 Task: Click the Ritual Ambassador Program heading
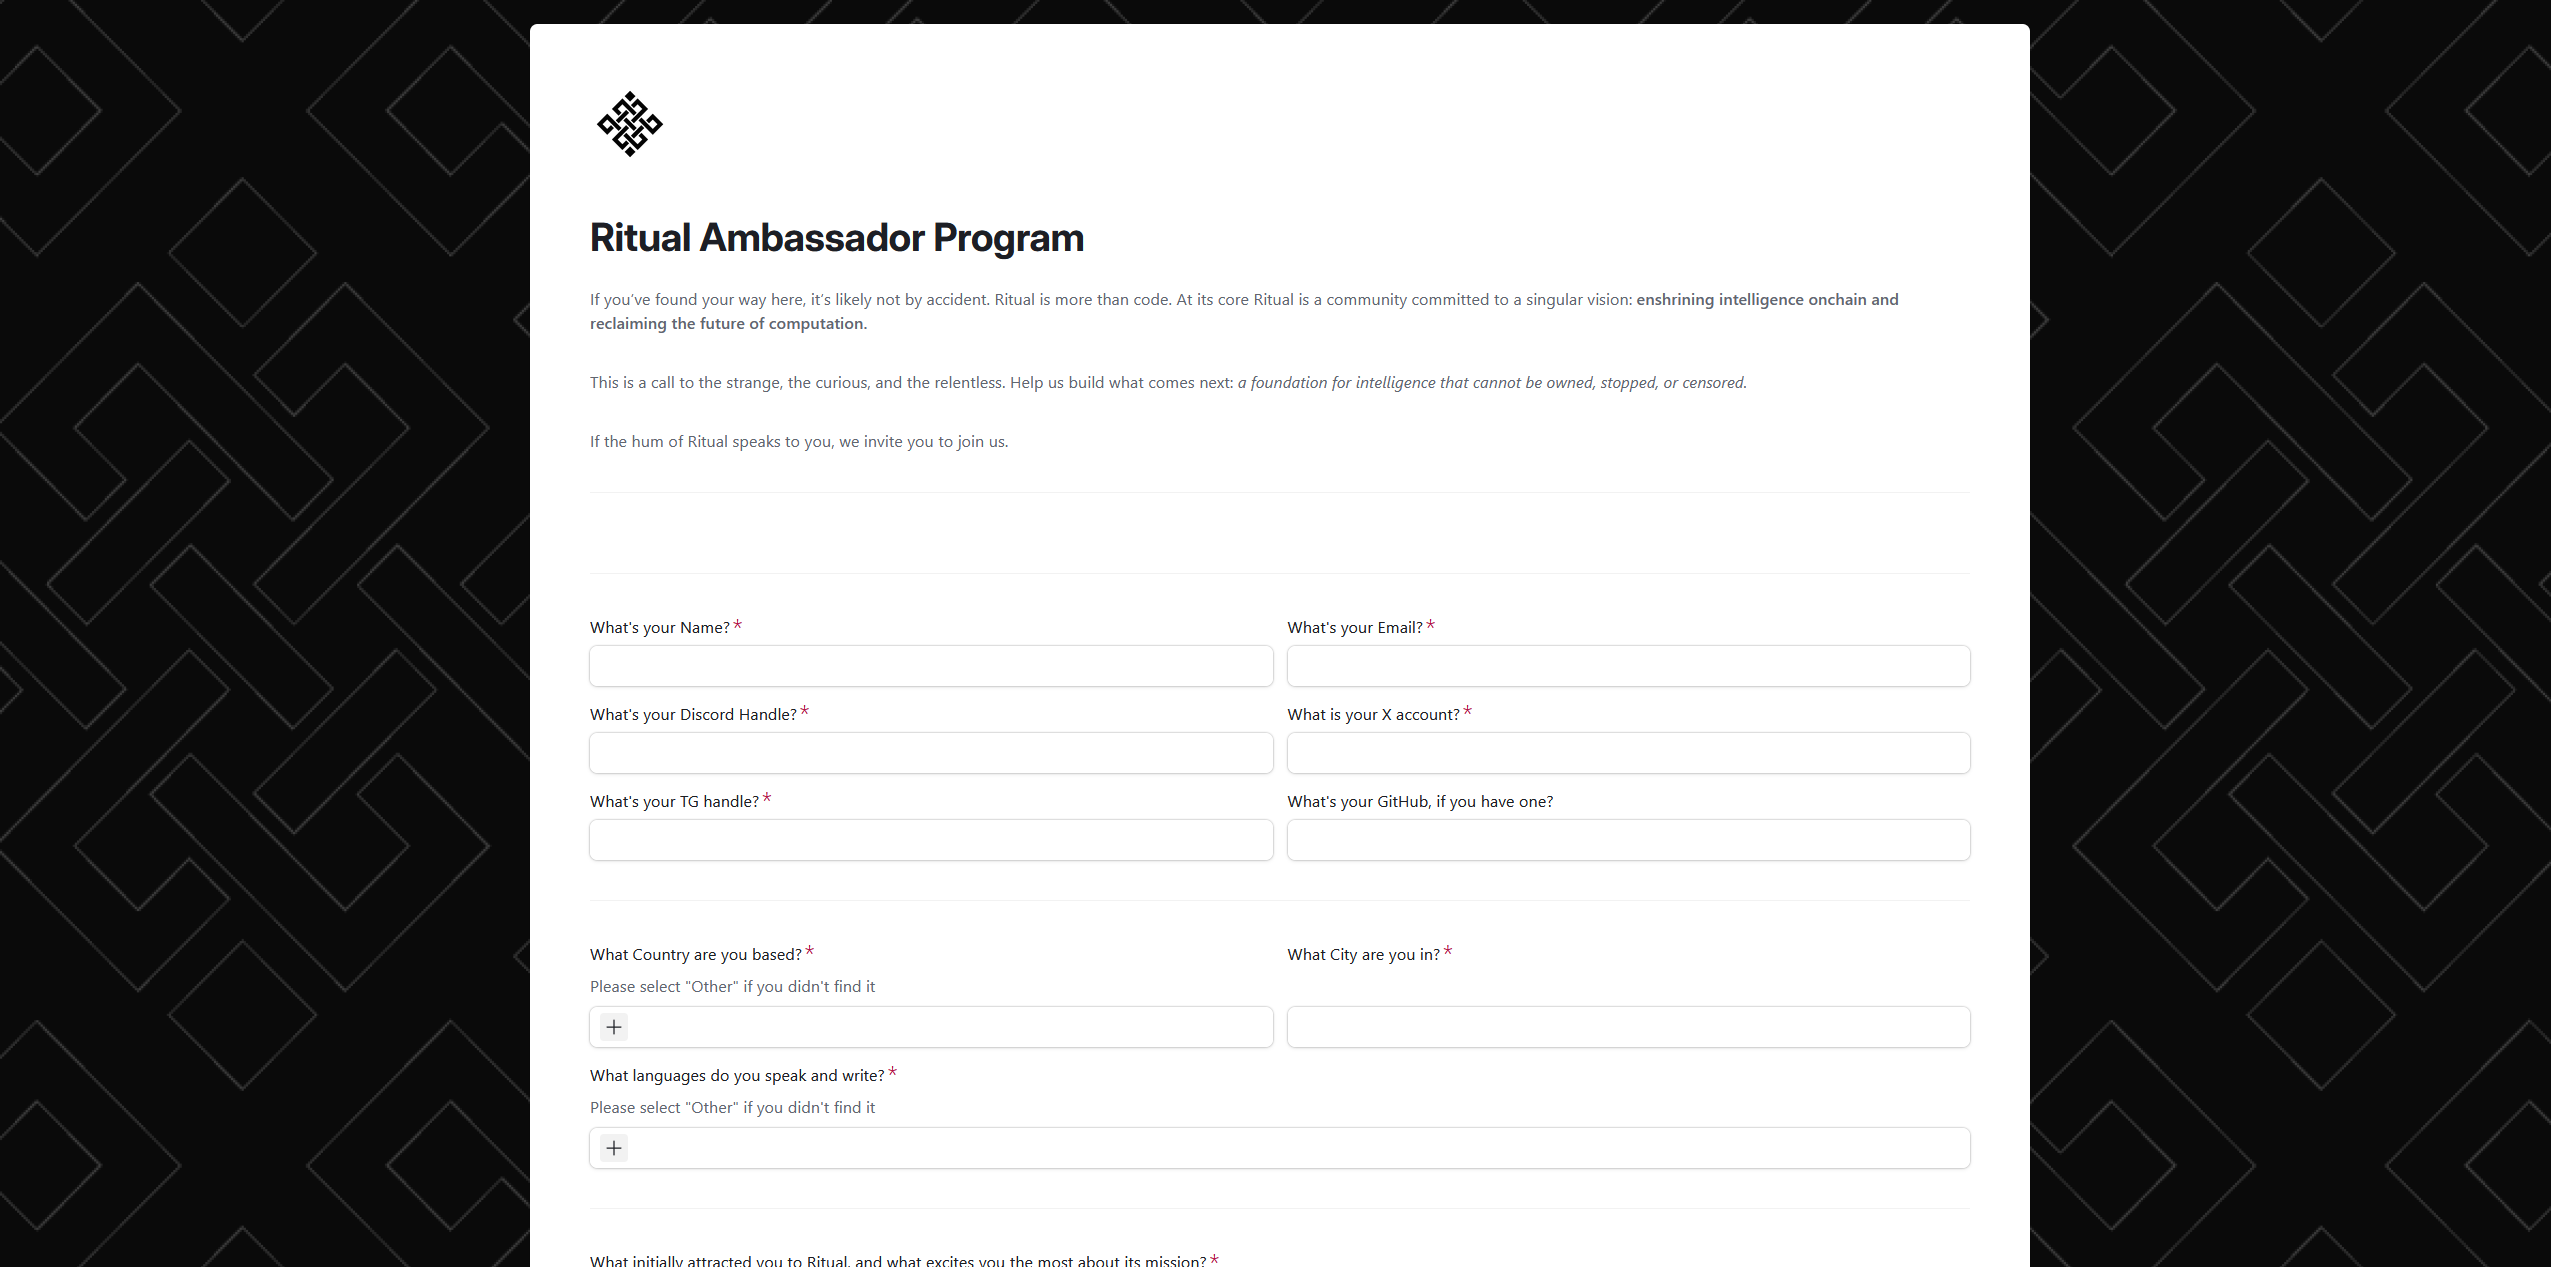[x=836, y=238]
